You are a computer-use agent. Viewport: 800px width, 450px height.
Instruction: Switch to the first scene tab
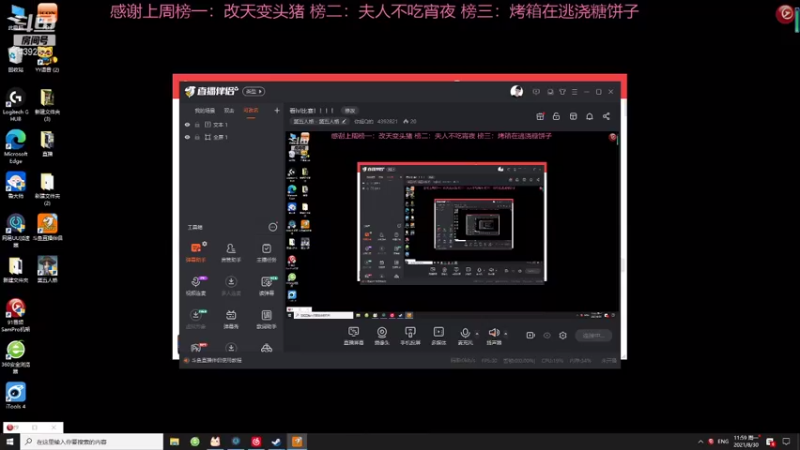pos(205,111)
